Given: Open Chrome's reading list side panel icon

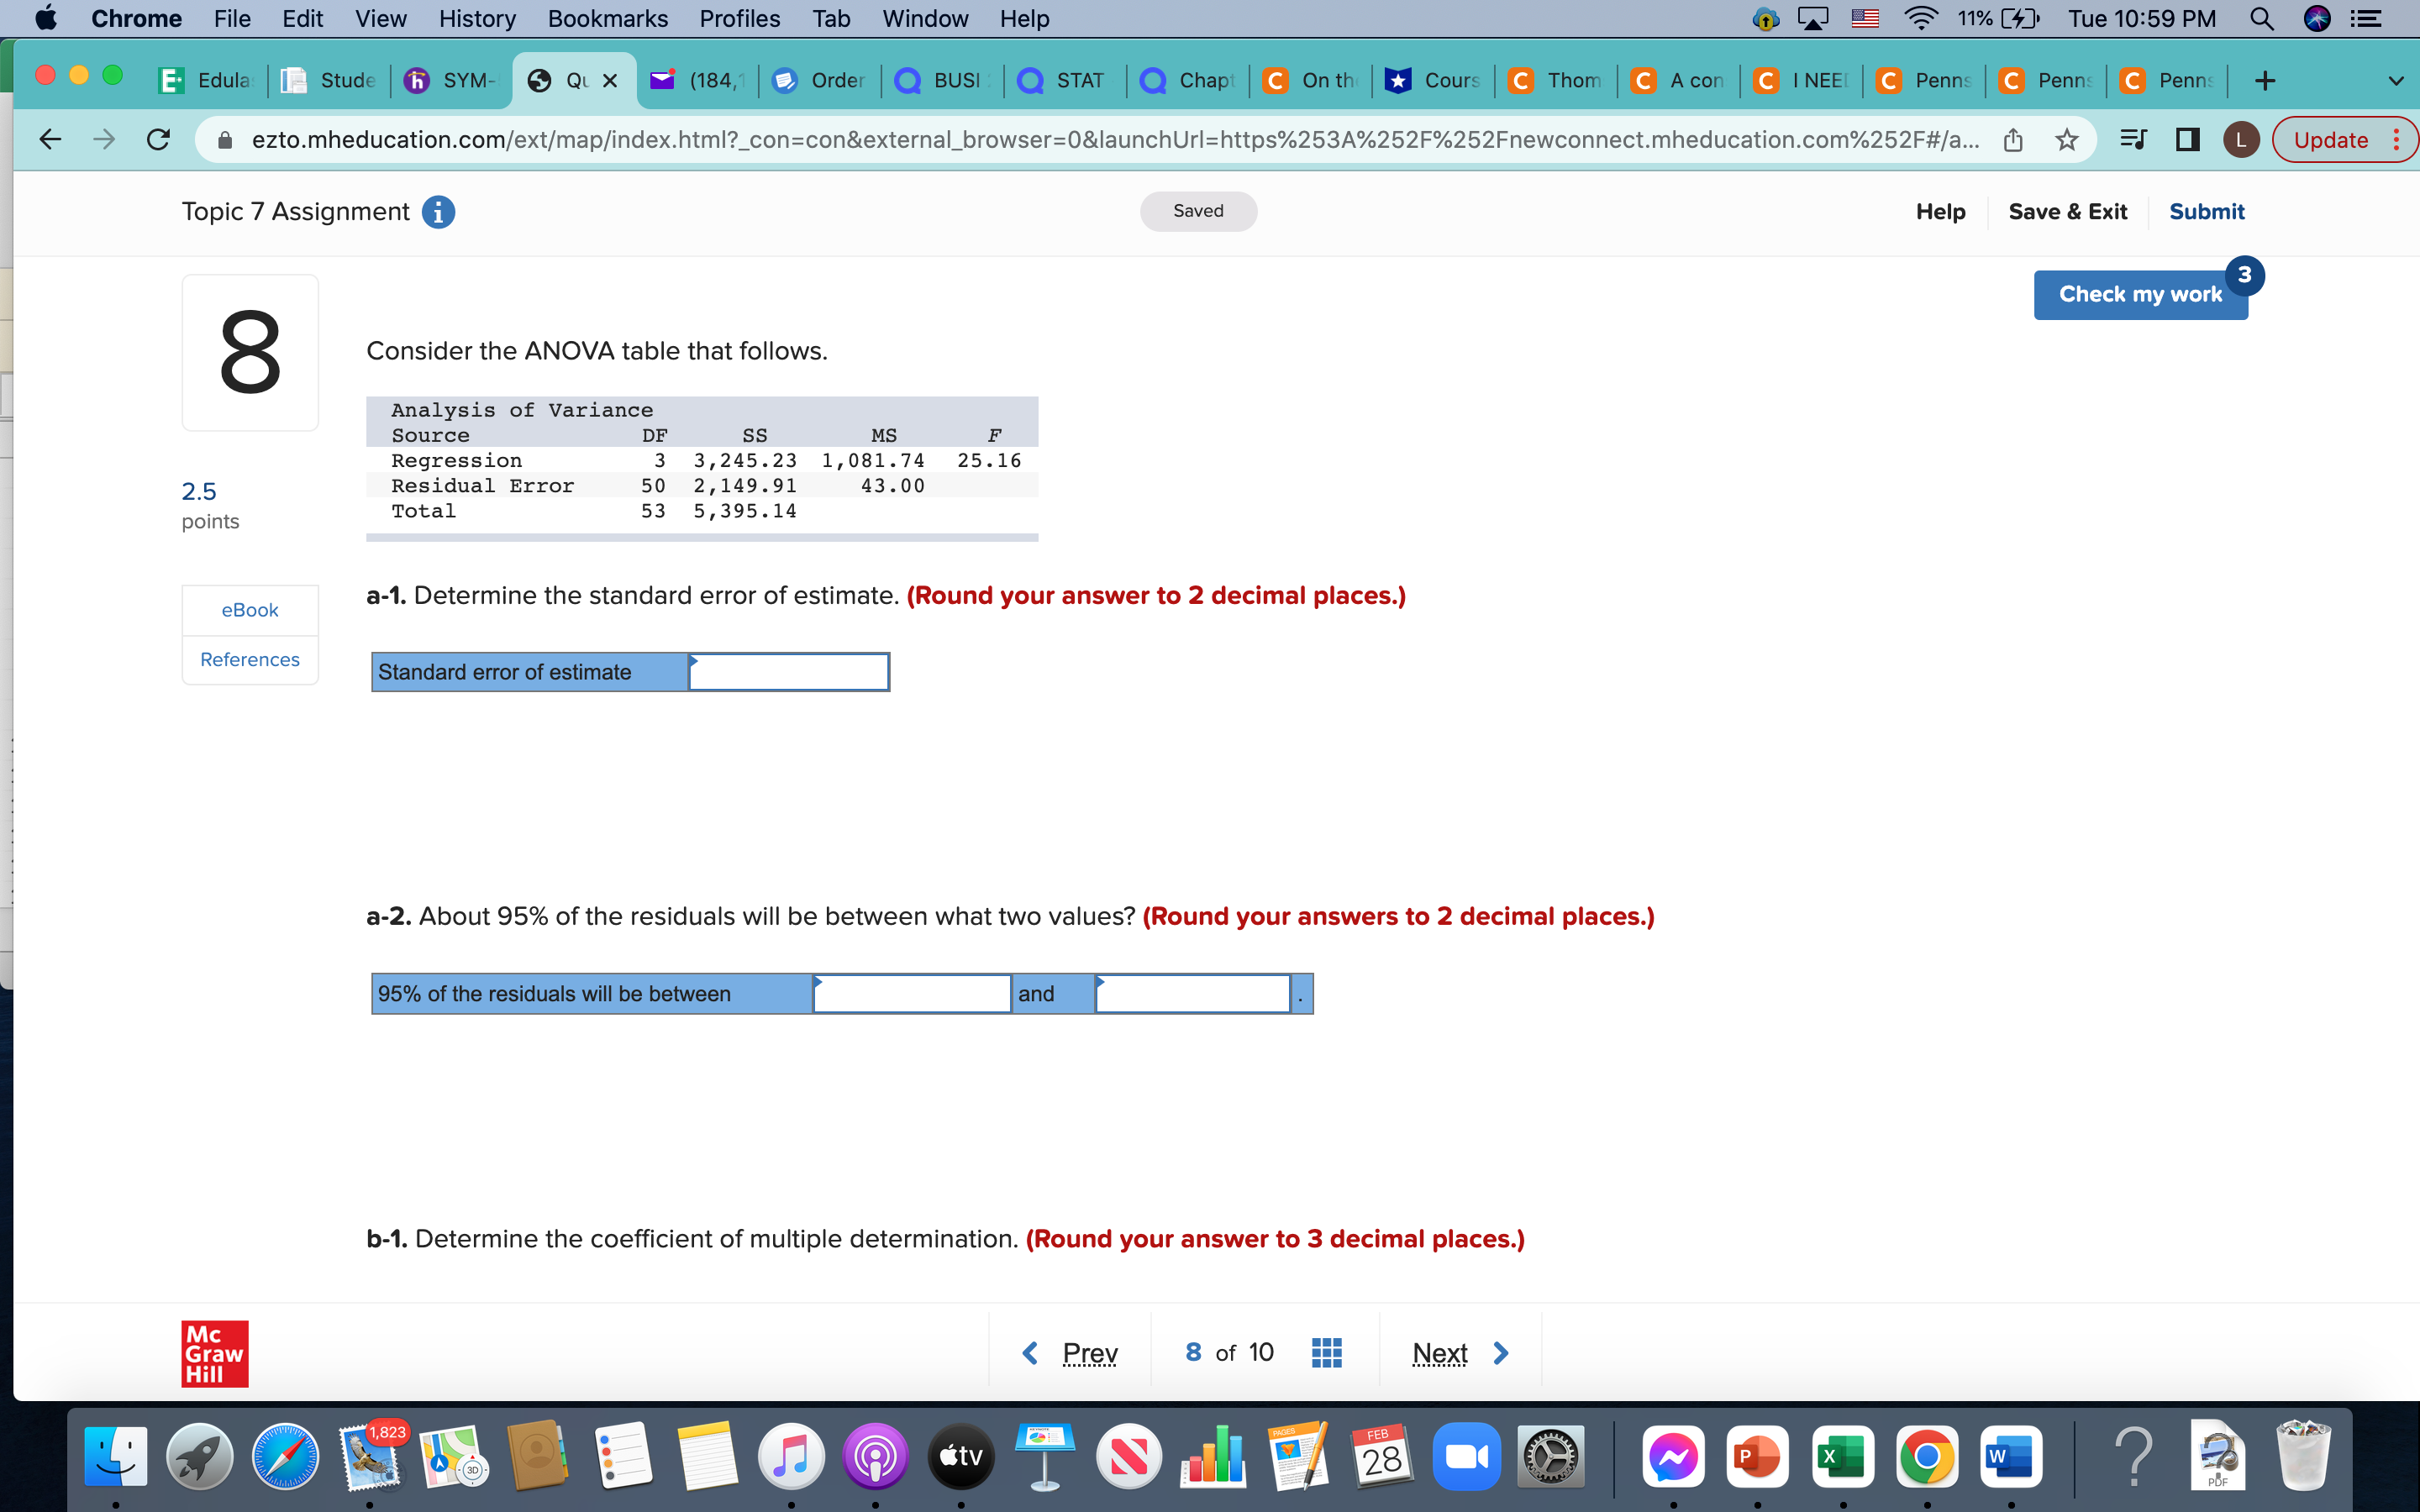Looking at the screenshot, I should (2133, 139).
